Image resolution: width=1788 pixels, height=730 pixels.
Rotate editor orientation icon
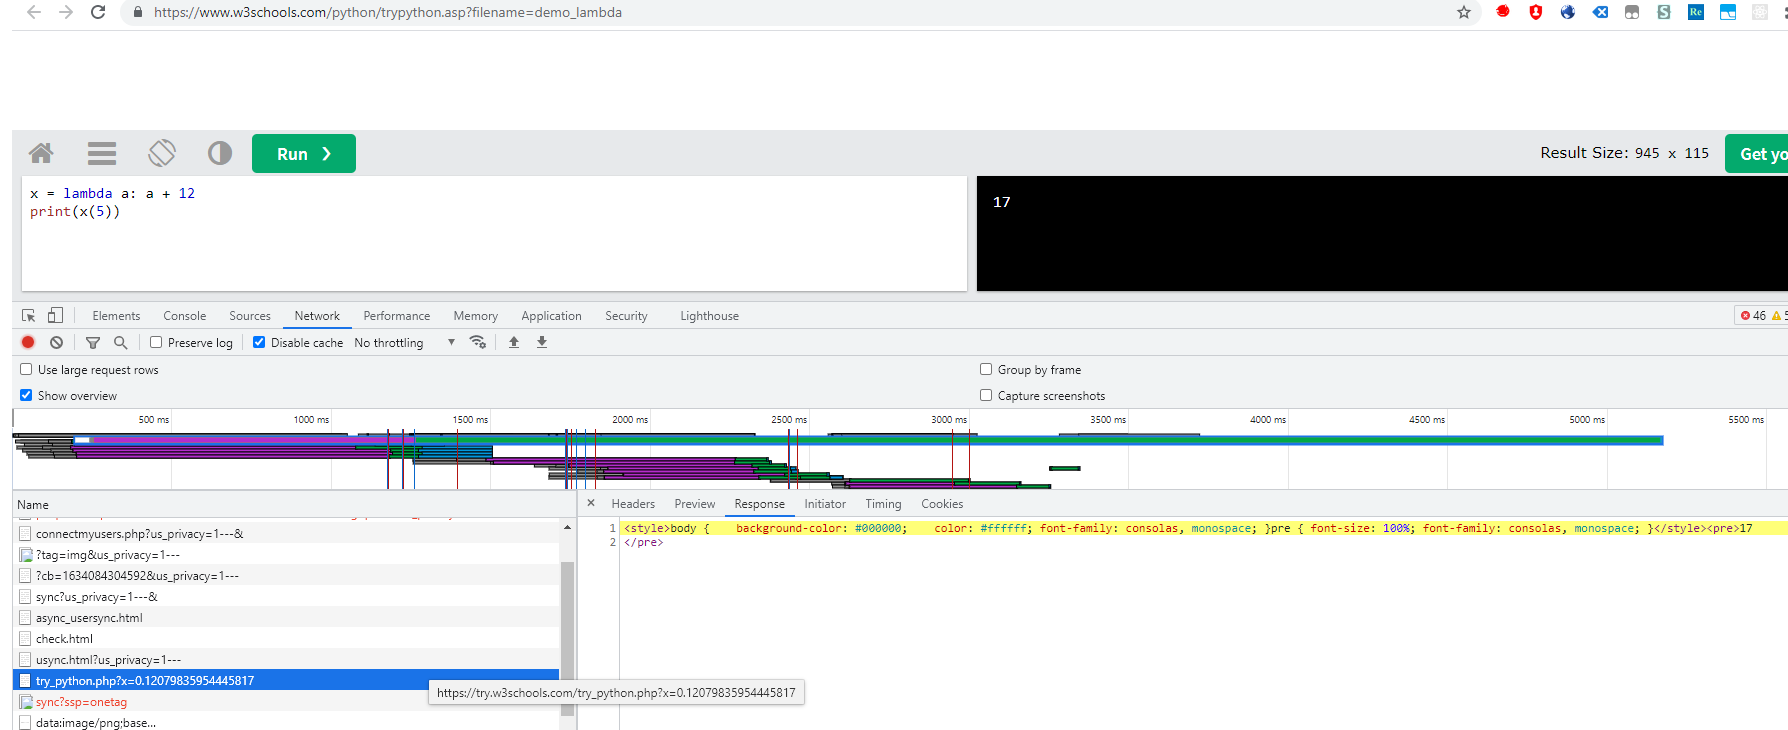coord(162,153)
